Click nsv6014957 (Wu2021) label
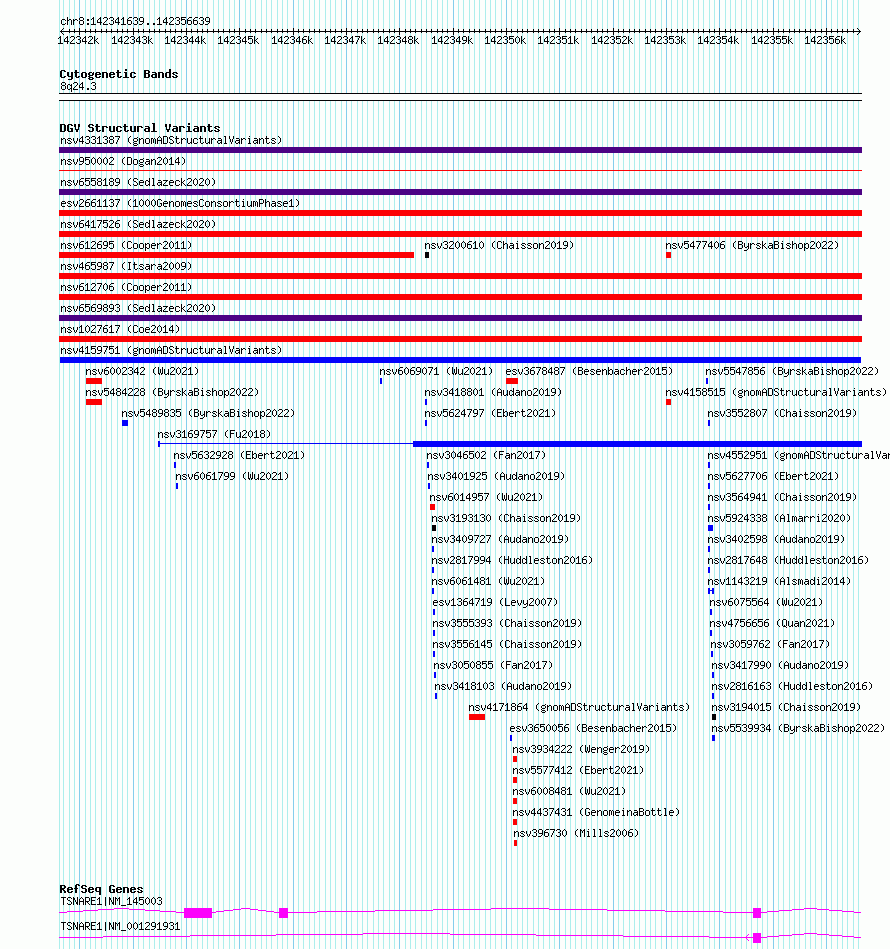Viewport: 890px width, 949px height. click(x=486, y=497)
